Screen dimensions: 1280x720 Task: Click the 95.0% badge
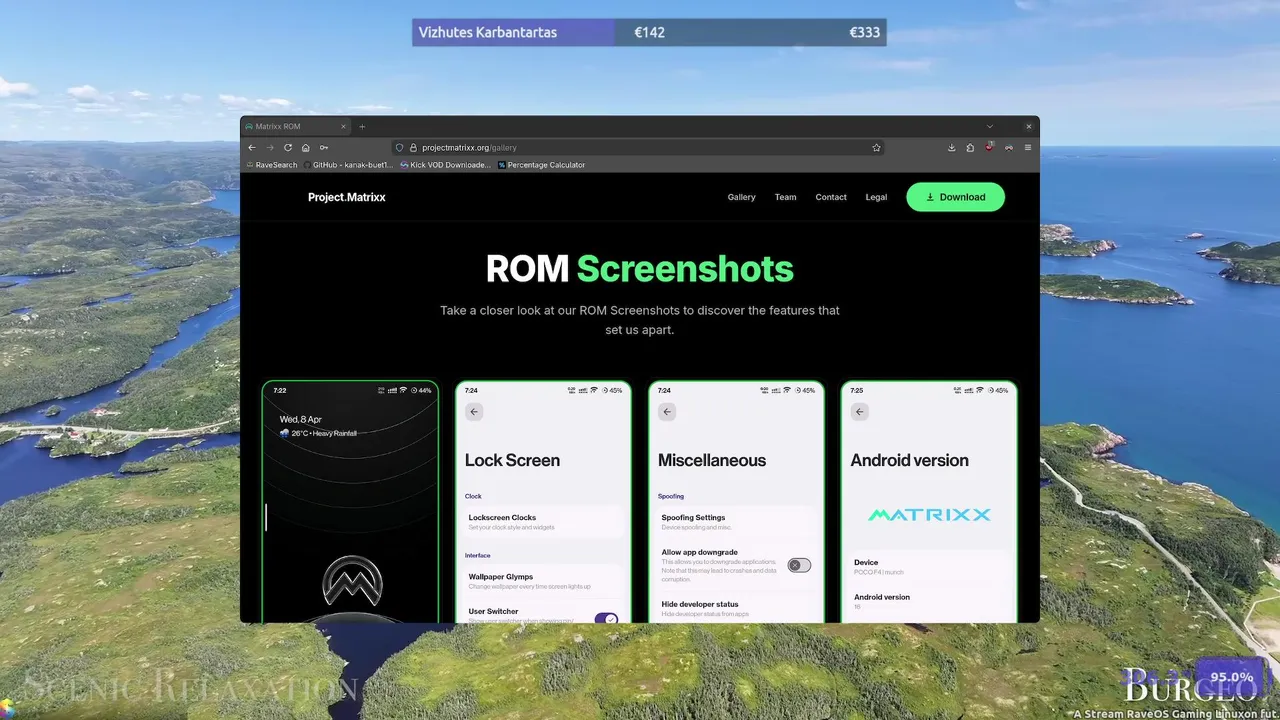click(x=1231, y=677)
